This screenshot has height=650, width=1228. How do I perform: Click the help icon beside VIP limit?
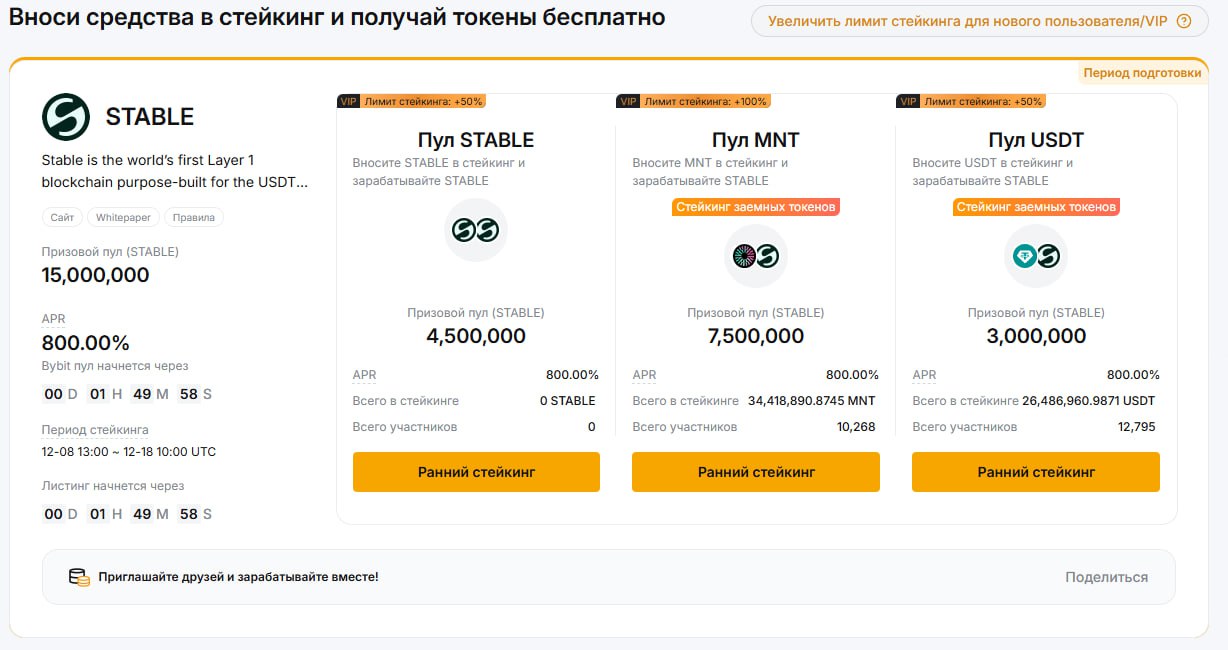point(1185,21)
